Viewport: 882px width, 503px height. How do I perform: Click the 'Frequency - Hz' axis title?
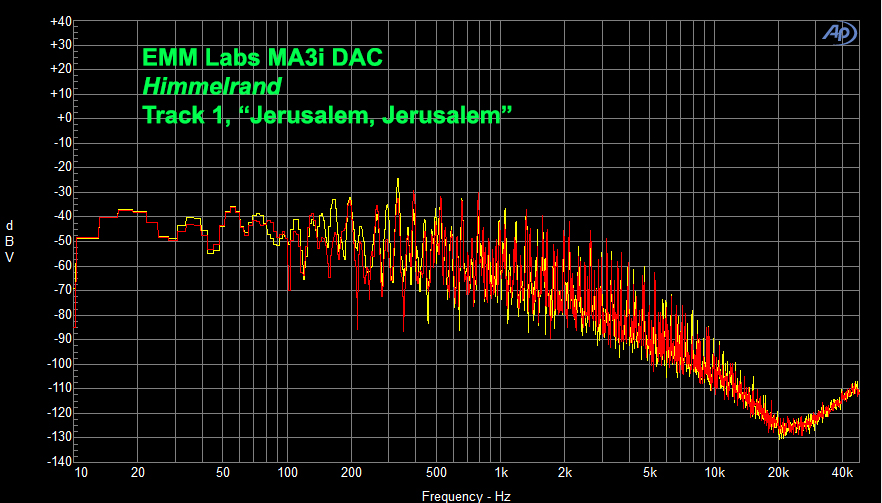click(466, 496)
